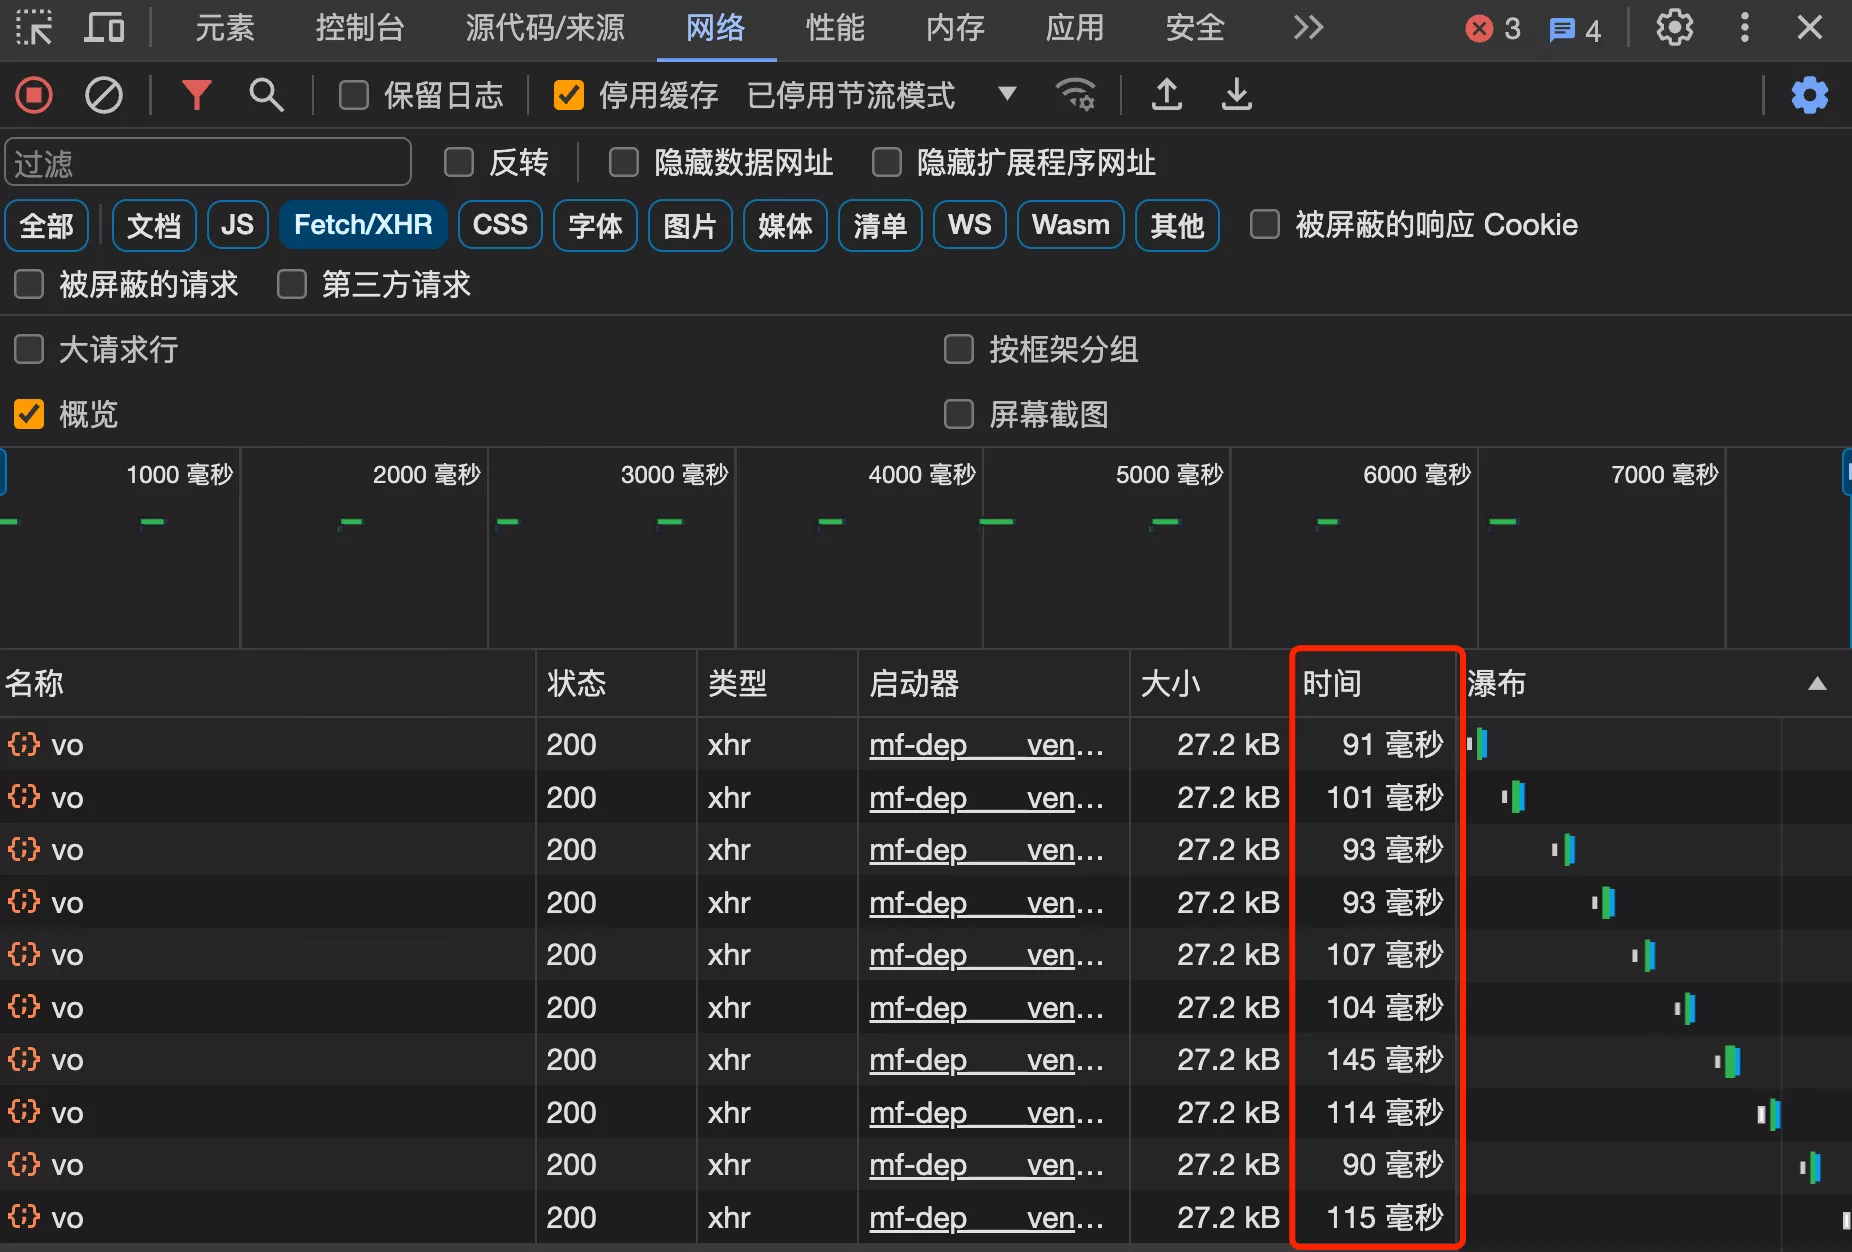This screenshot has width=1852, height=1252.
Task: Click the 过滤 input field
Action: tap(208, 163)
